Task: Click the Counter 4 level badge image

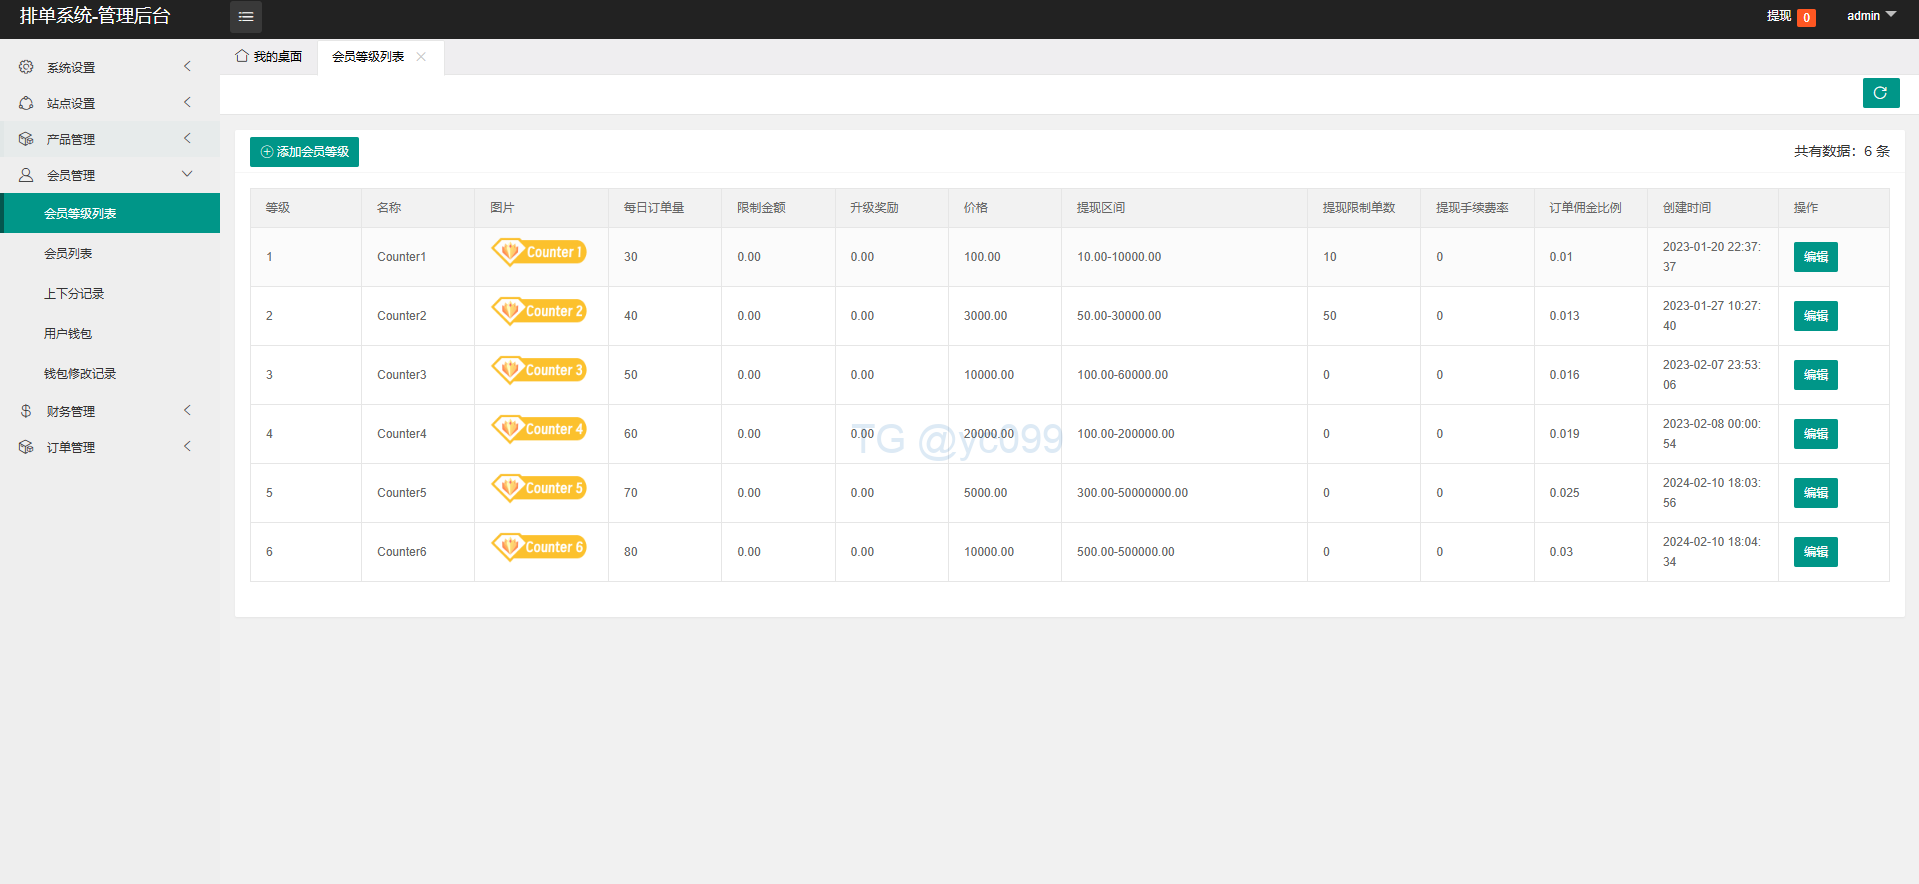Action: pos(539,429)
